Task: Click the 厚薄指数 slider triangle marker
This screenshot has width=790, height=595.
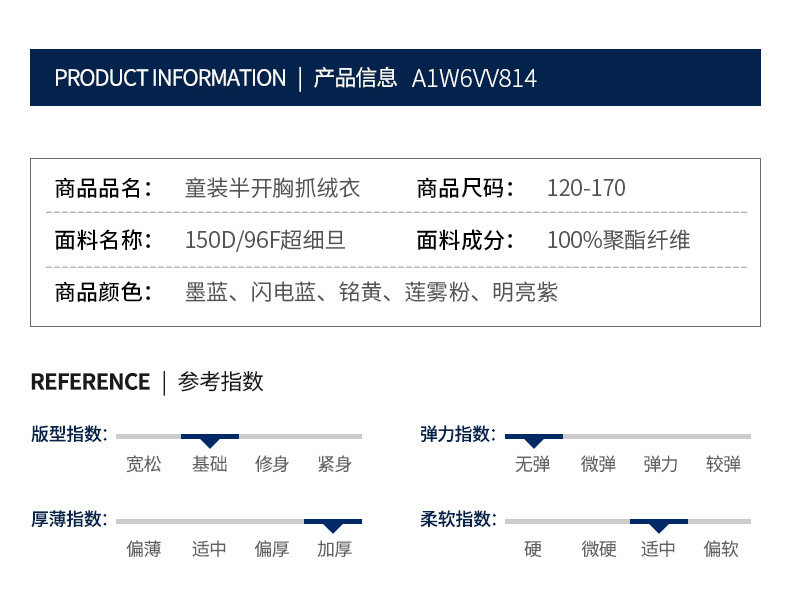Action: 333,526
